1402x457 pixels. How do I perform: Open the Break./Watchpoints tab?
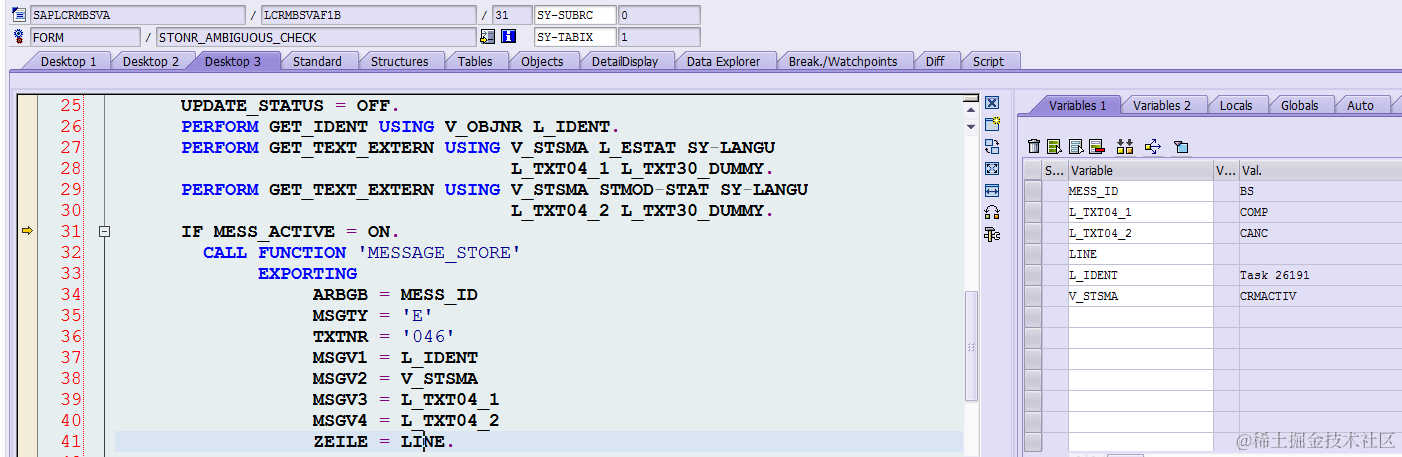click(843, 61)
